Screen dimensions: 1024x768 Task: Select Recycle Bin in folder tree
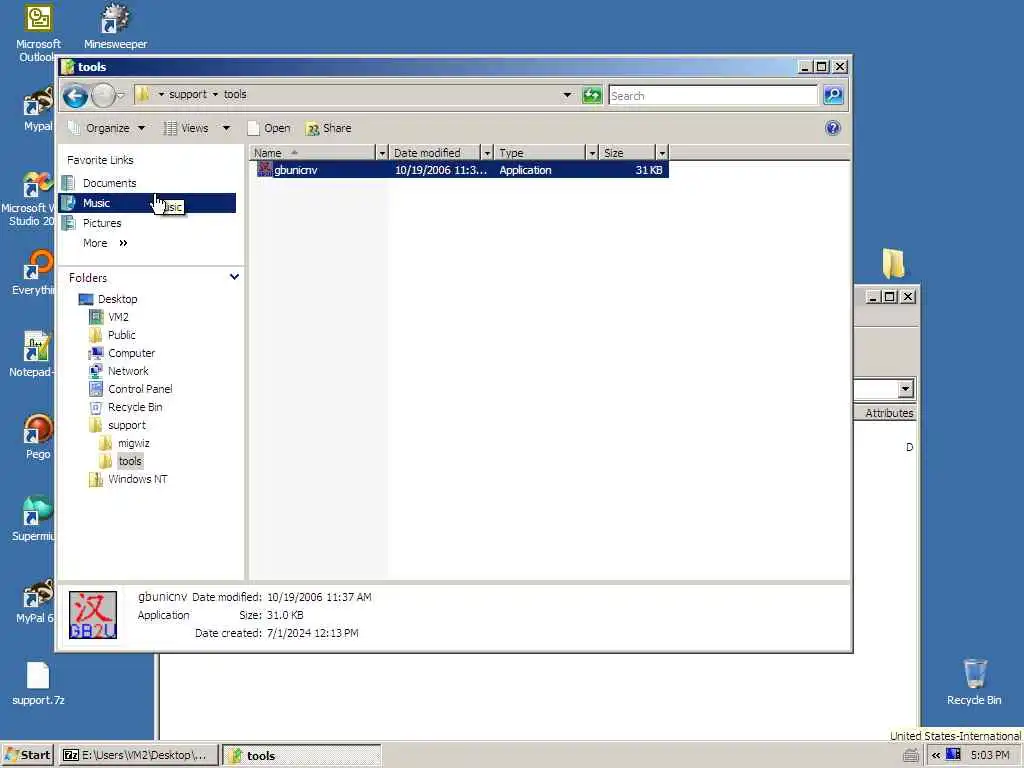[135, 407]
